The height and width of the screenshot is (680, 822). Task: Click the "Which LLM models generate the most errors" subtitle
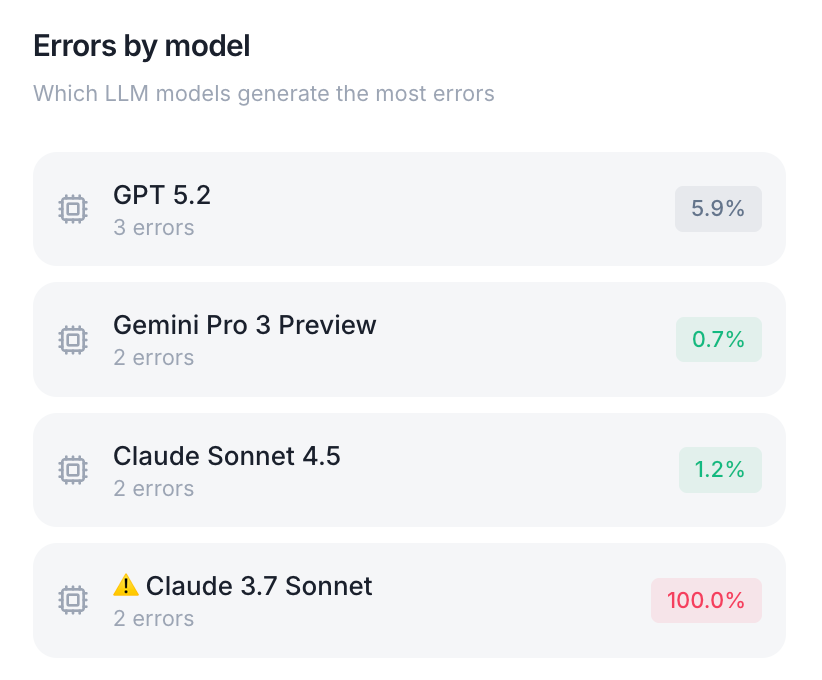[264, 94]
